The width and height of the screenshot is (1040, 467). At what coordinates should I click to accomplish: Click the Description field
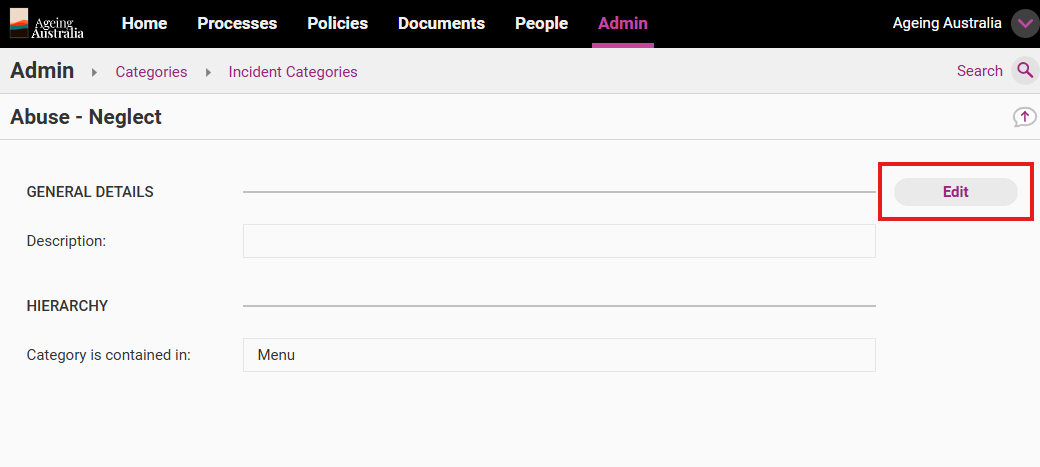point(558,241)
